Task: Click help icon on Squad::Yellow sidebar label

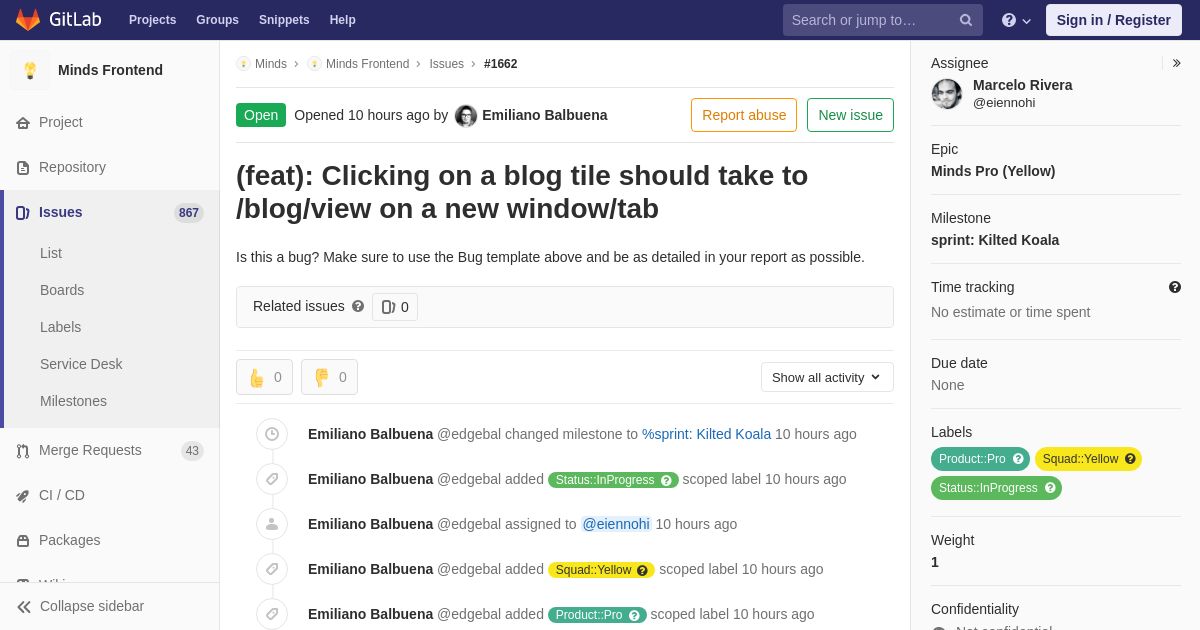Action: pos(1130,459)
